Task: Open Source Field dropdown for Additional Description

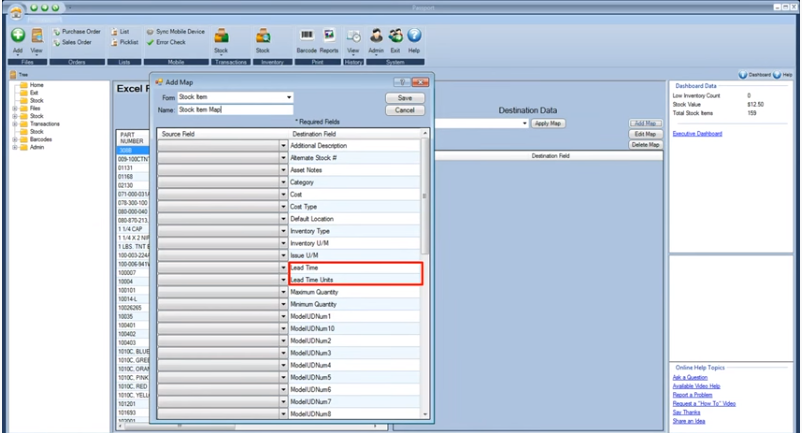Action: (283, 146)
